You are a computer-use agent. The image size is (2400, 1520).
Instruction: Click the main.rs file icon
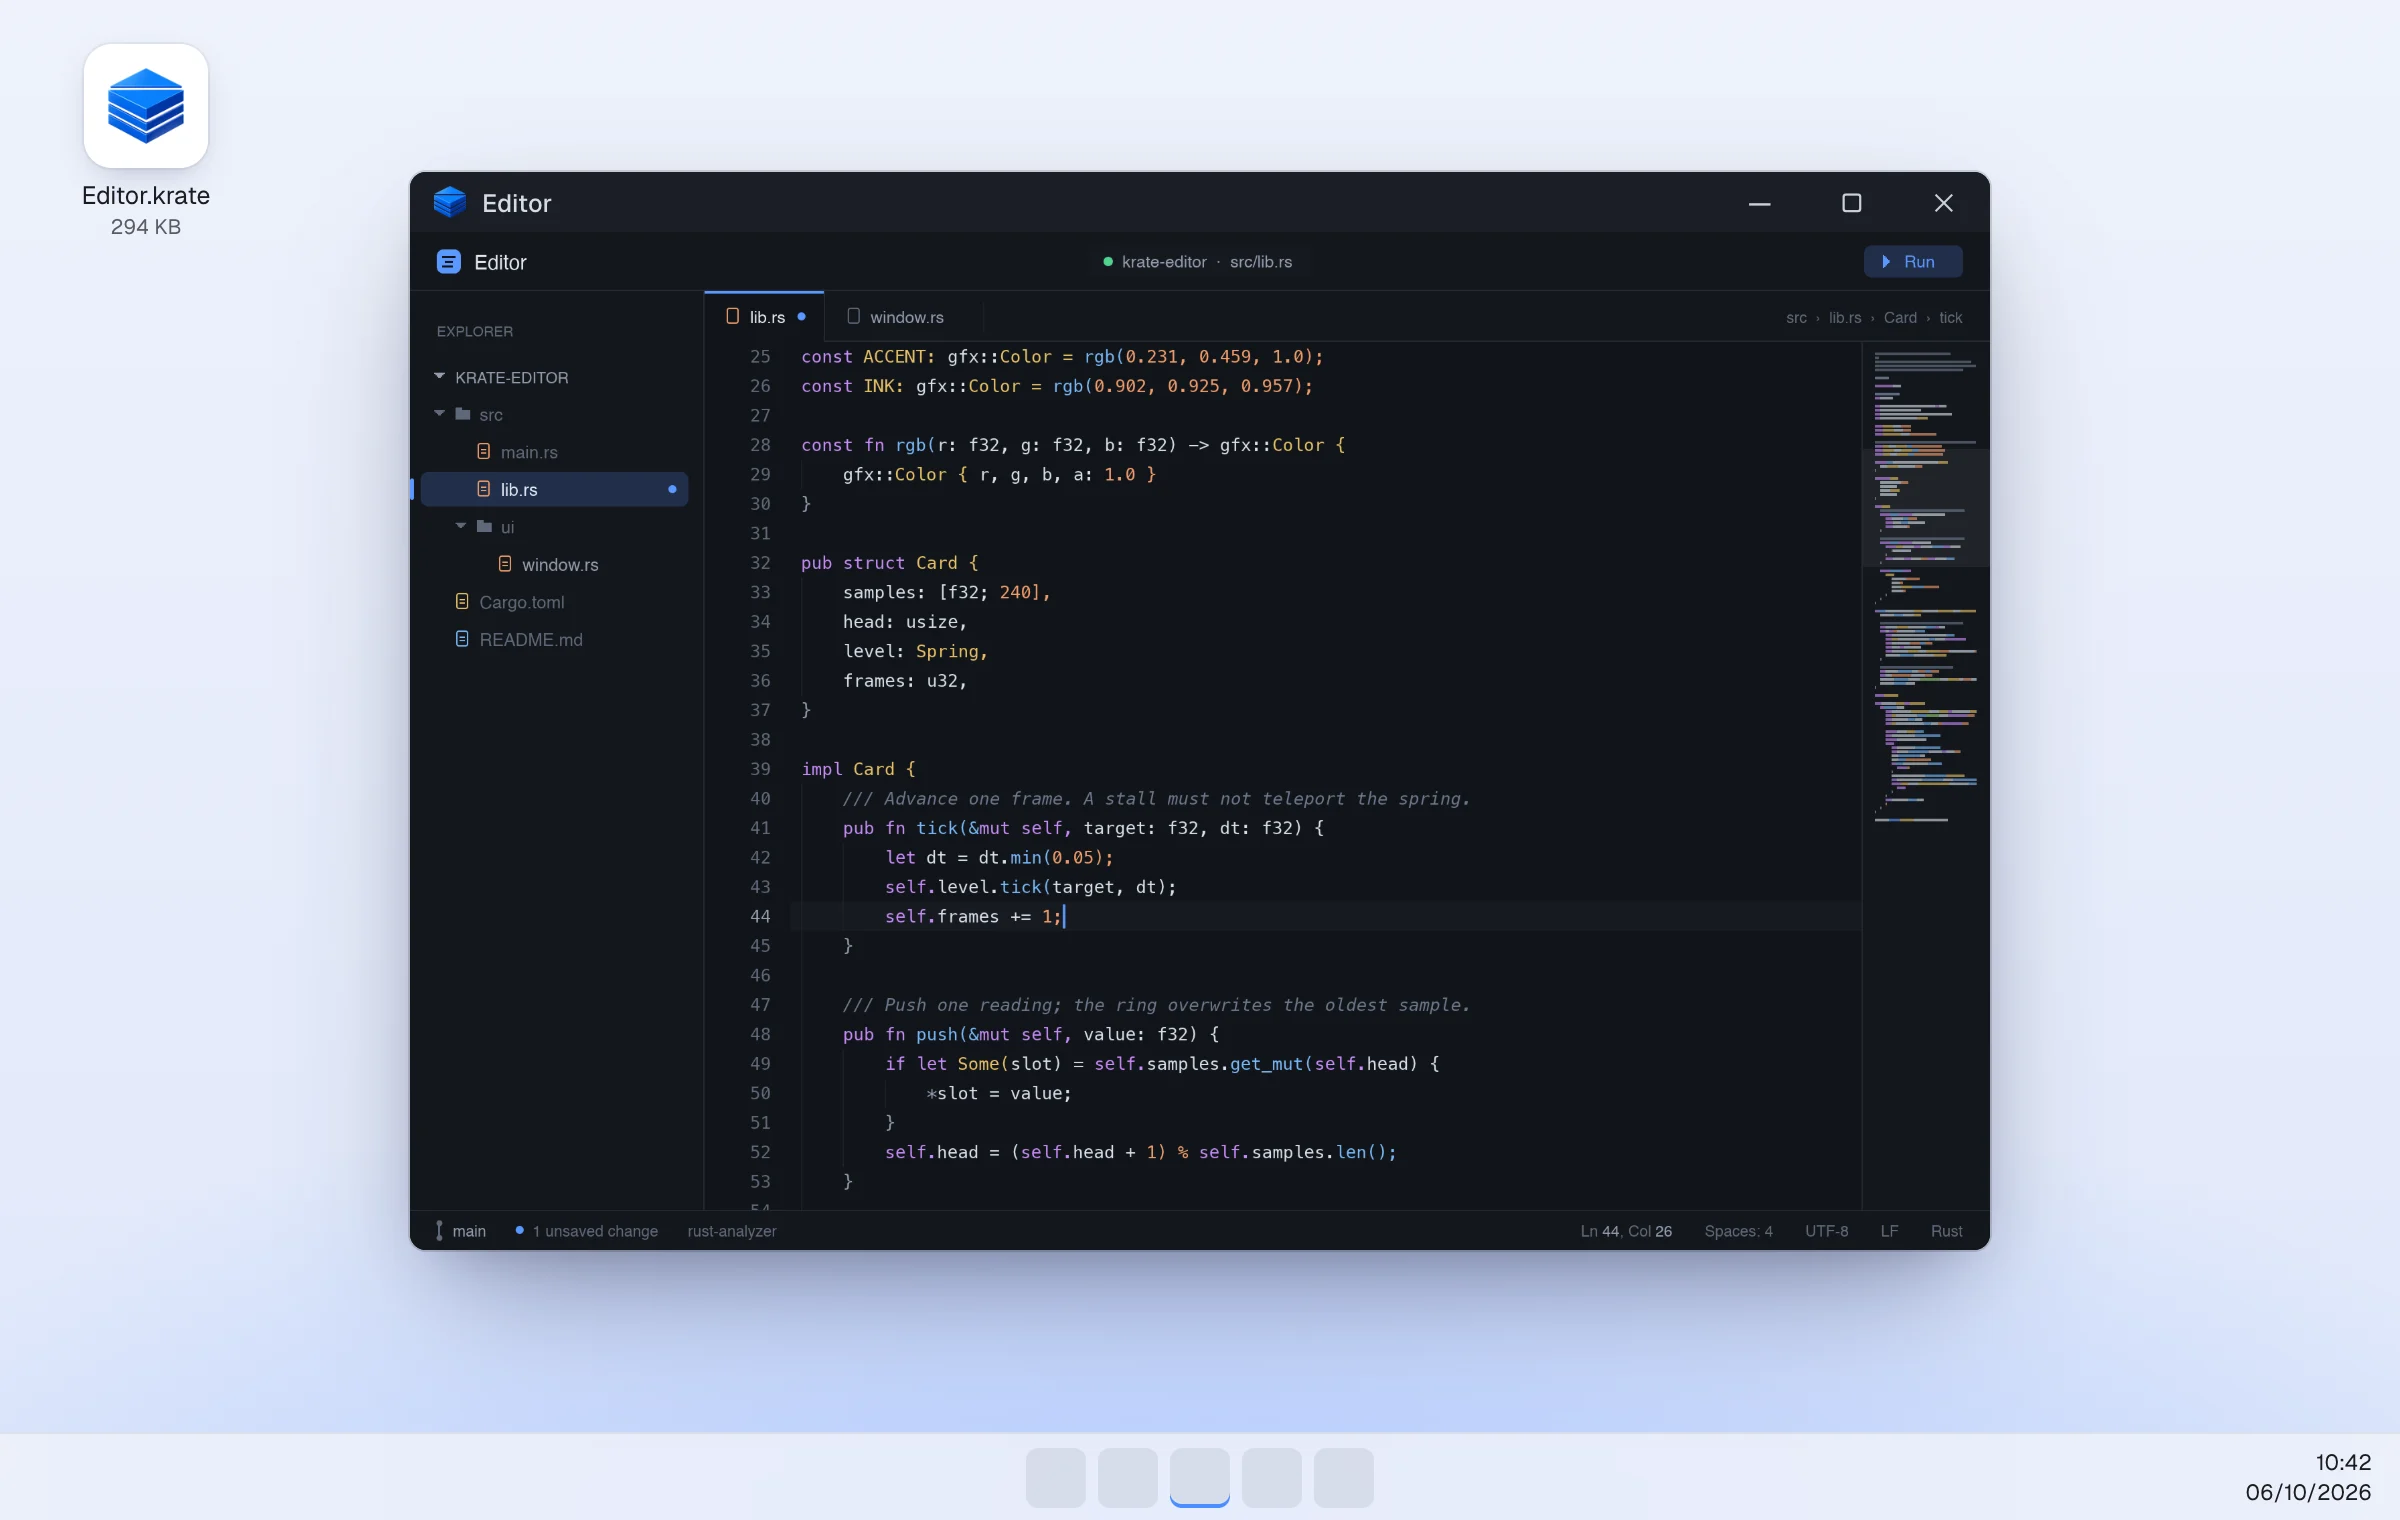point(484,452)
